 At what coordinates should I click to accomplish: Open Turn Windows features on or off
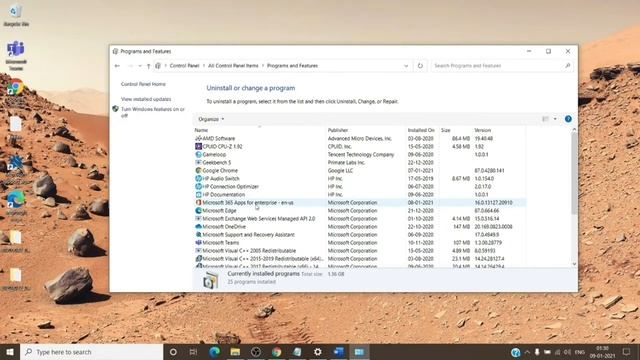pyautogui.click(x=153, y=112)
